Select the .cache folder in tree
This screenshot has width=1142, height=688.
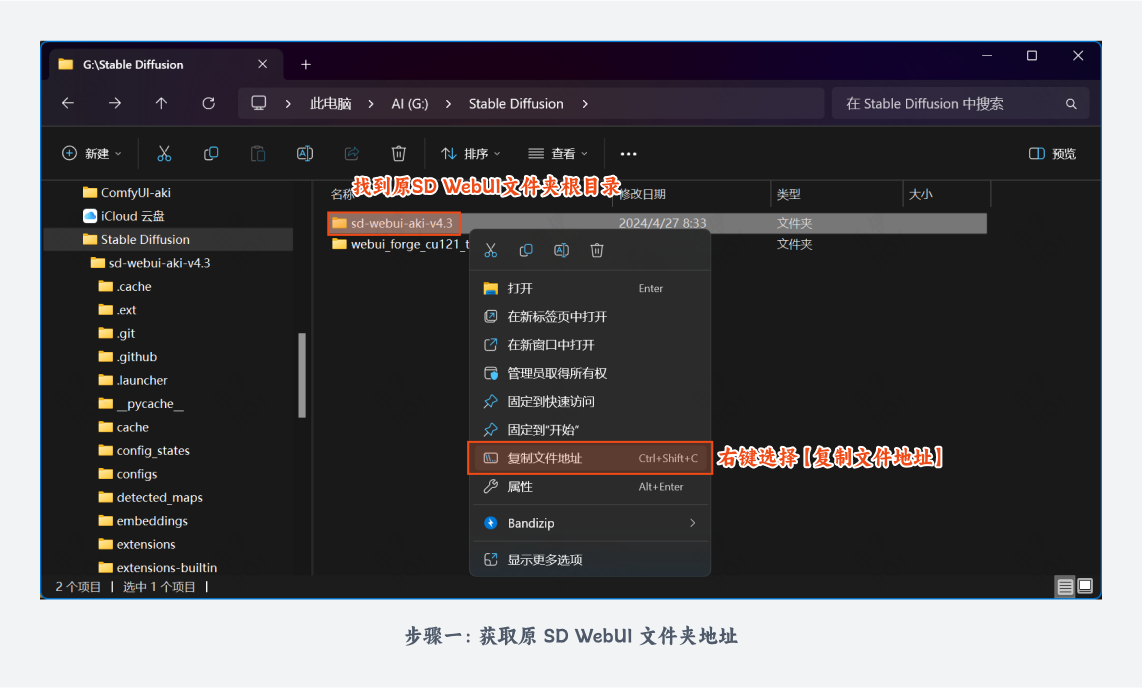coord(125,286)
